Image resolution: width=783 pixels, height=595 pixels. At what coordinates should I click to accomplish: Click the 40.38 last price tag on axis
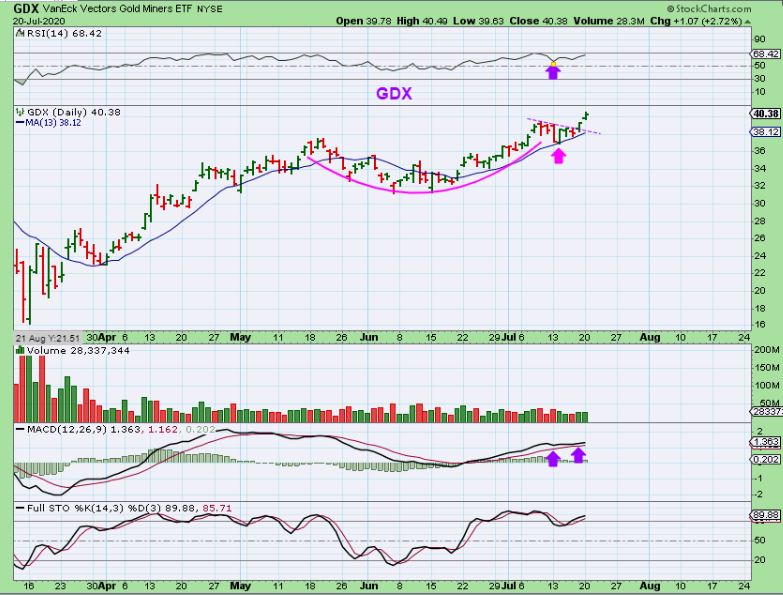pos(766,114)
